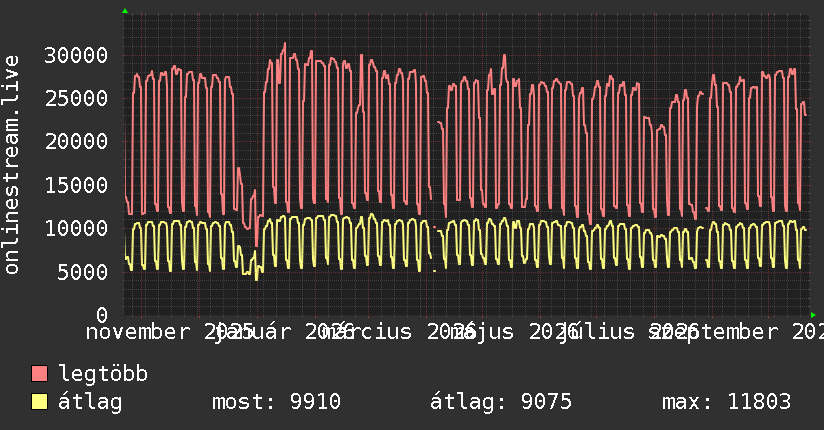Select the átlag legend label
Image resolution: width=824 pixels, height=430 pixels.
pos(90,402)
